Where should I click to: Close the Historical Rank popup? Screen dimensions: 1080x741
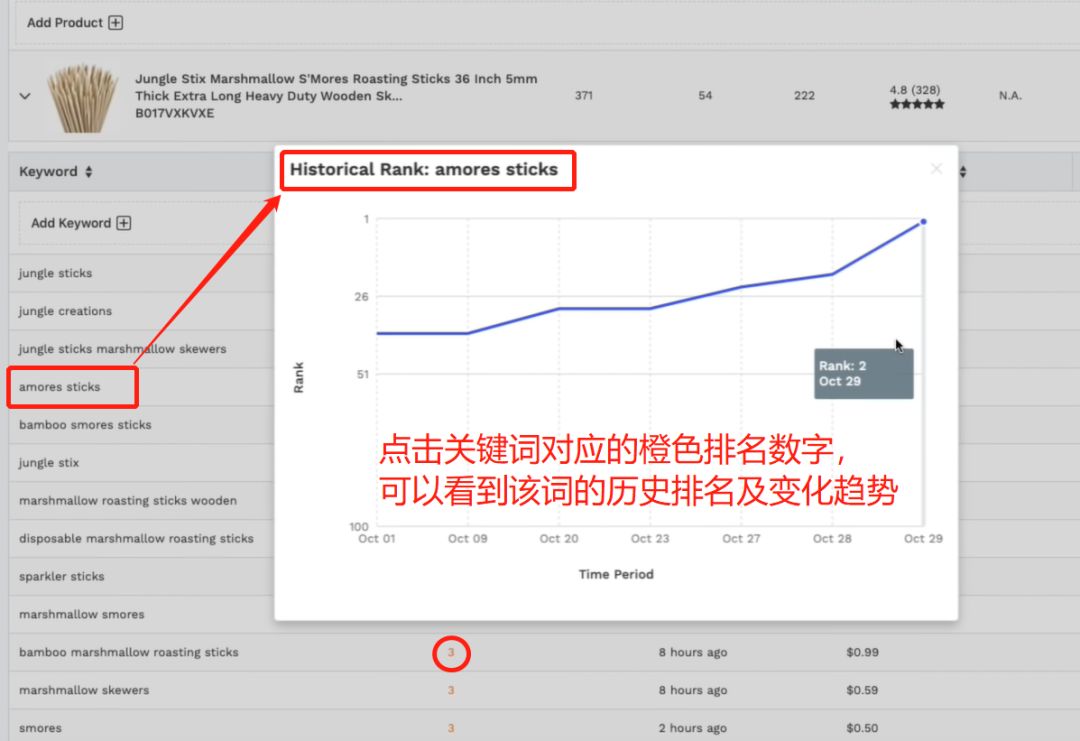(936, 170)
